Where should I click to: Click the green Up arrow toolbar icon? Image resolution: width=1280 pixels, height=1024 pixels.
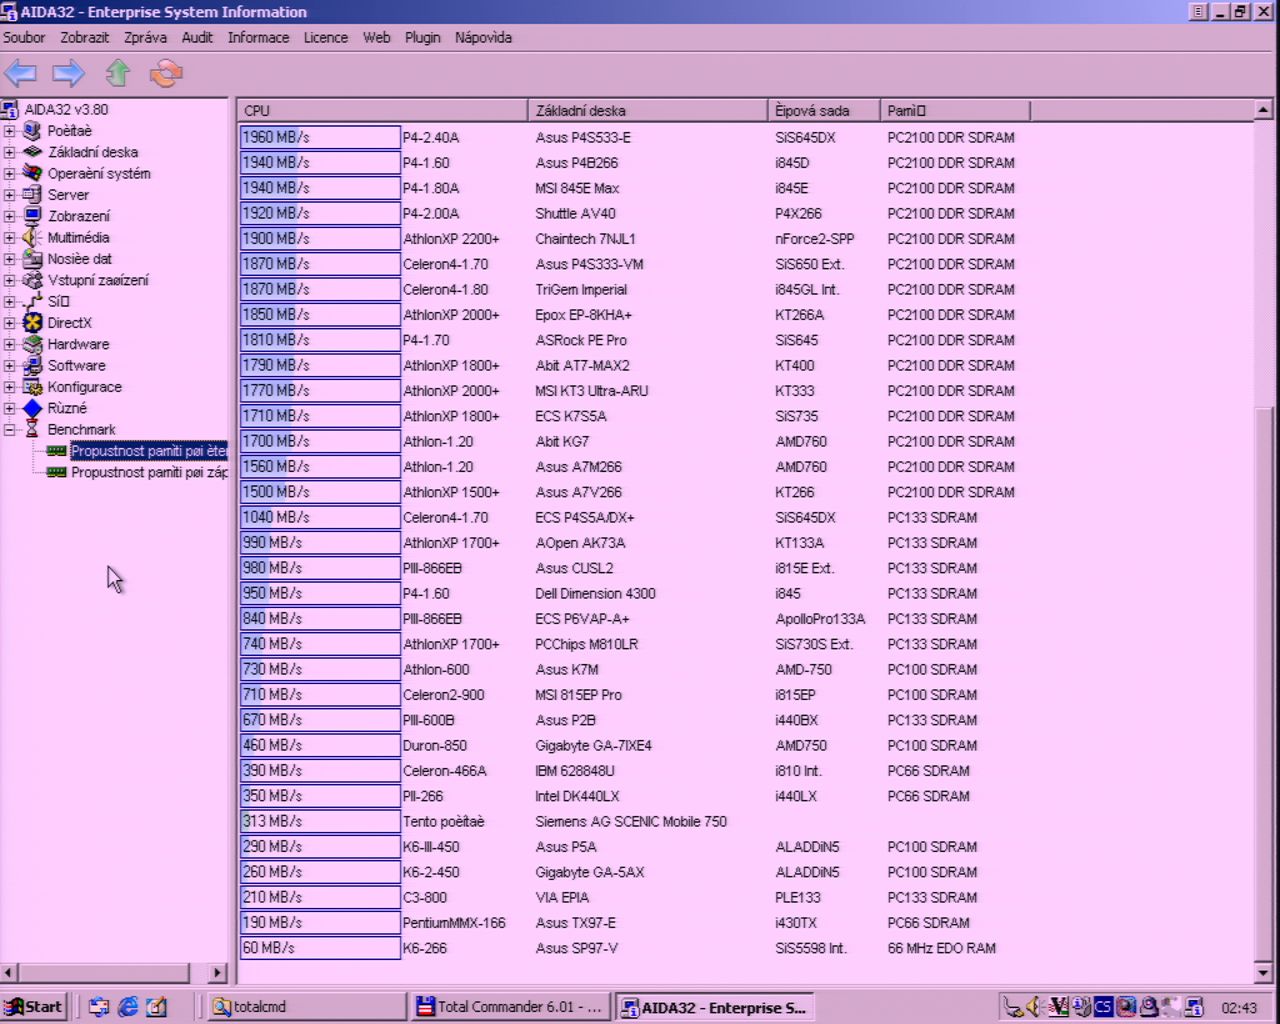[x=118, y=73]
